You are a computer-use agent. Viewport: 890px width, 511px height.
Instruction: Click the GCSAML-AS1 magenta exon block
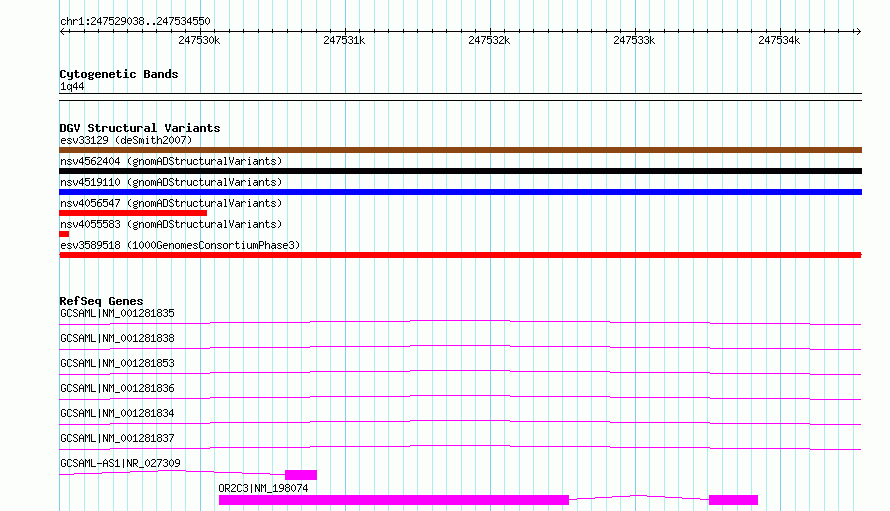301,475
